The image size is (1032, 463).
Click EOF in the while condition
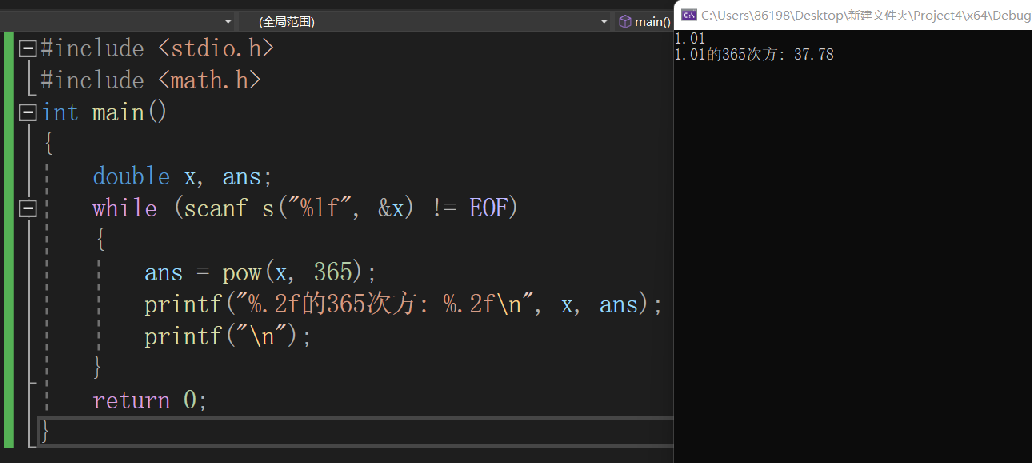click(488, 209)
